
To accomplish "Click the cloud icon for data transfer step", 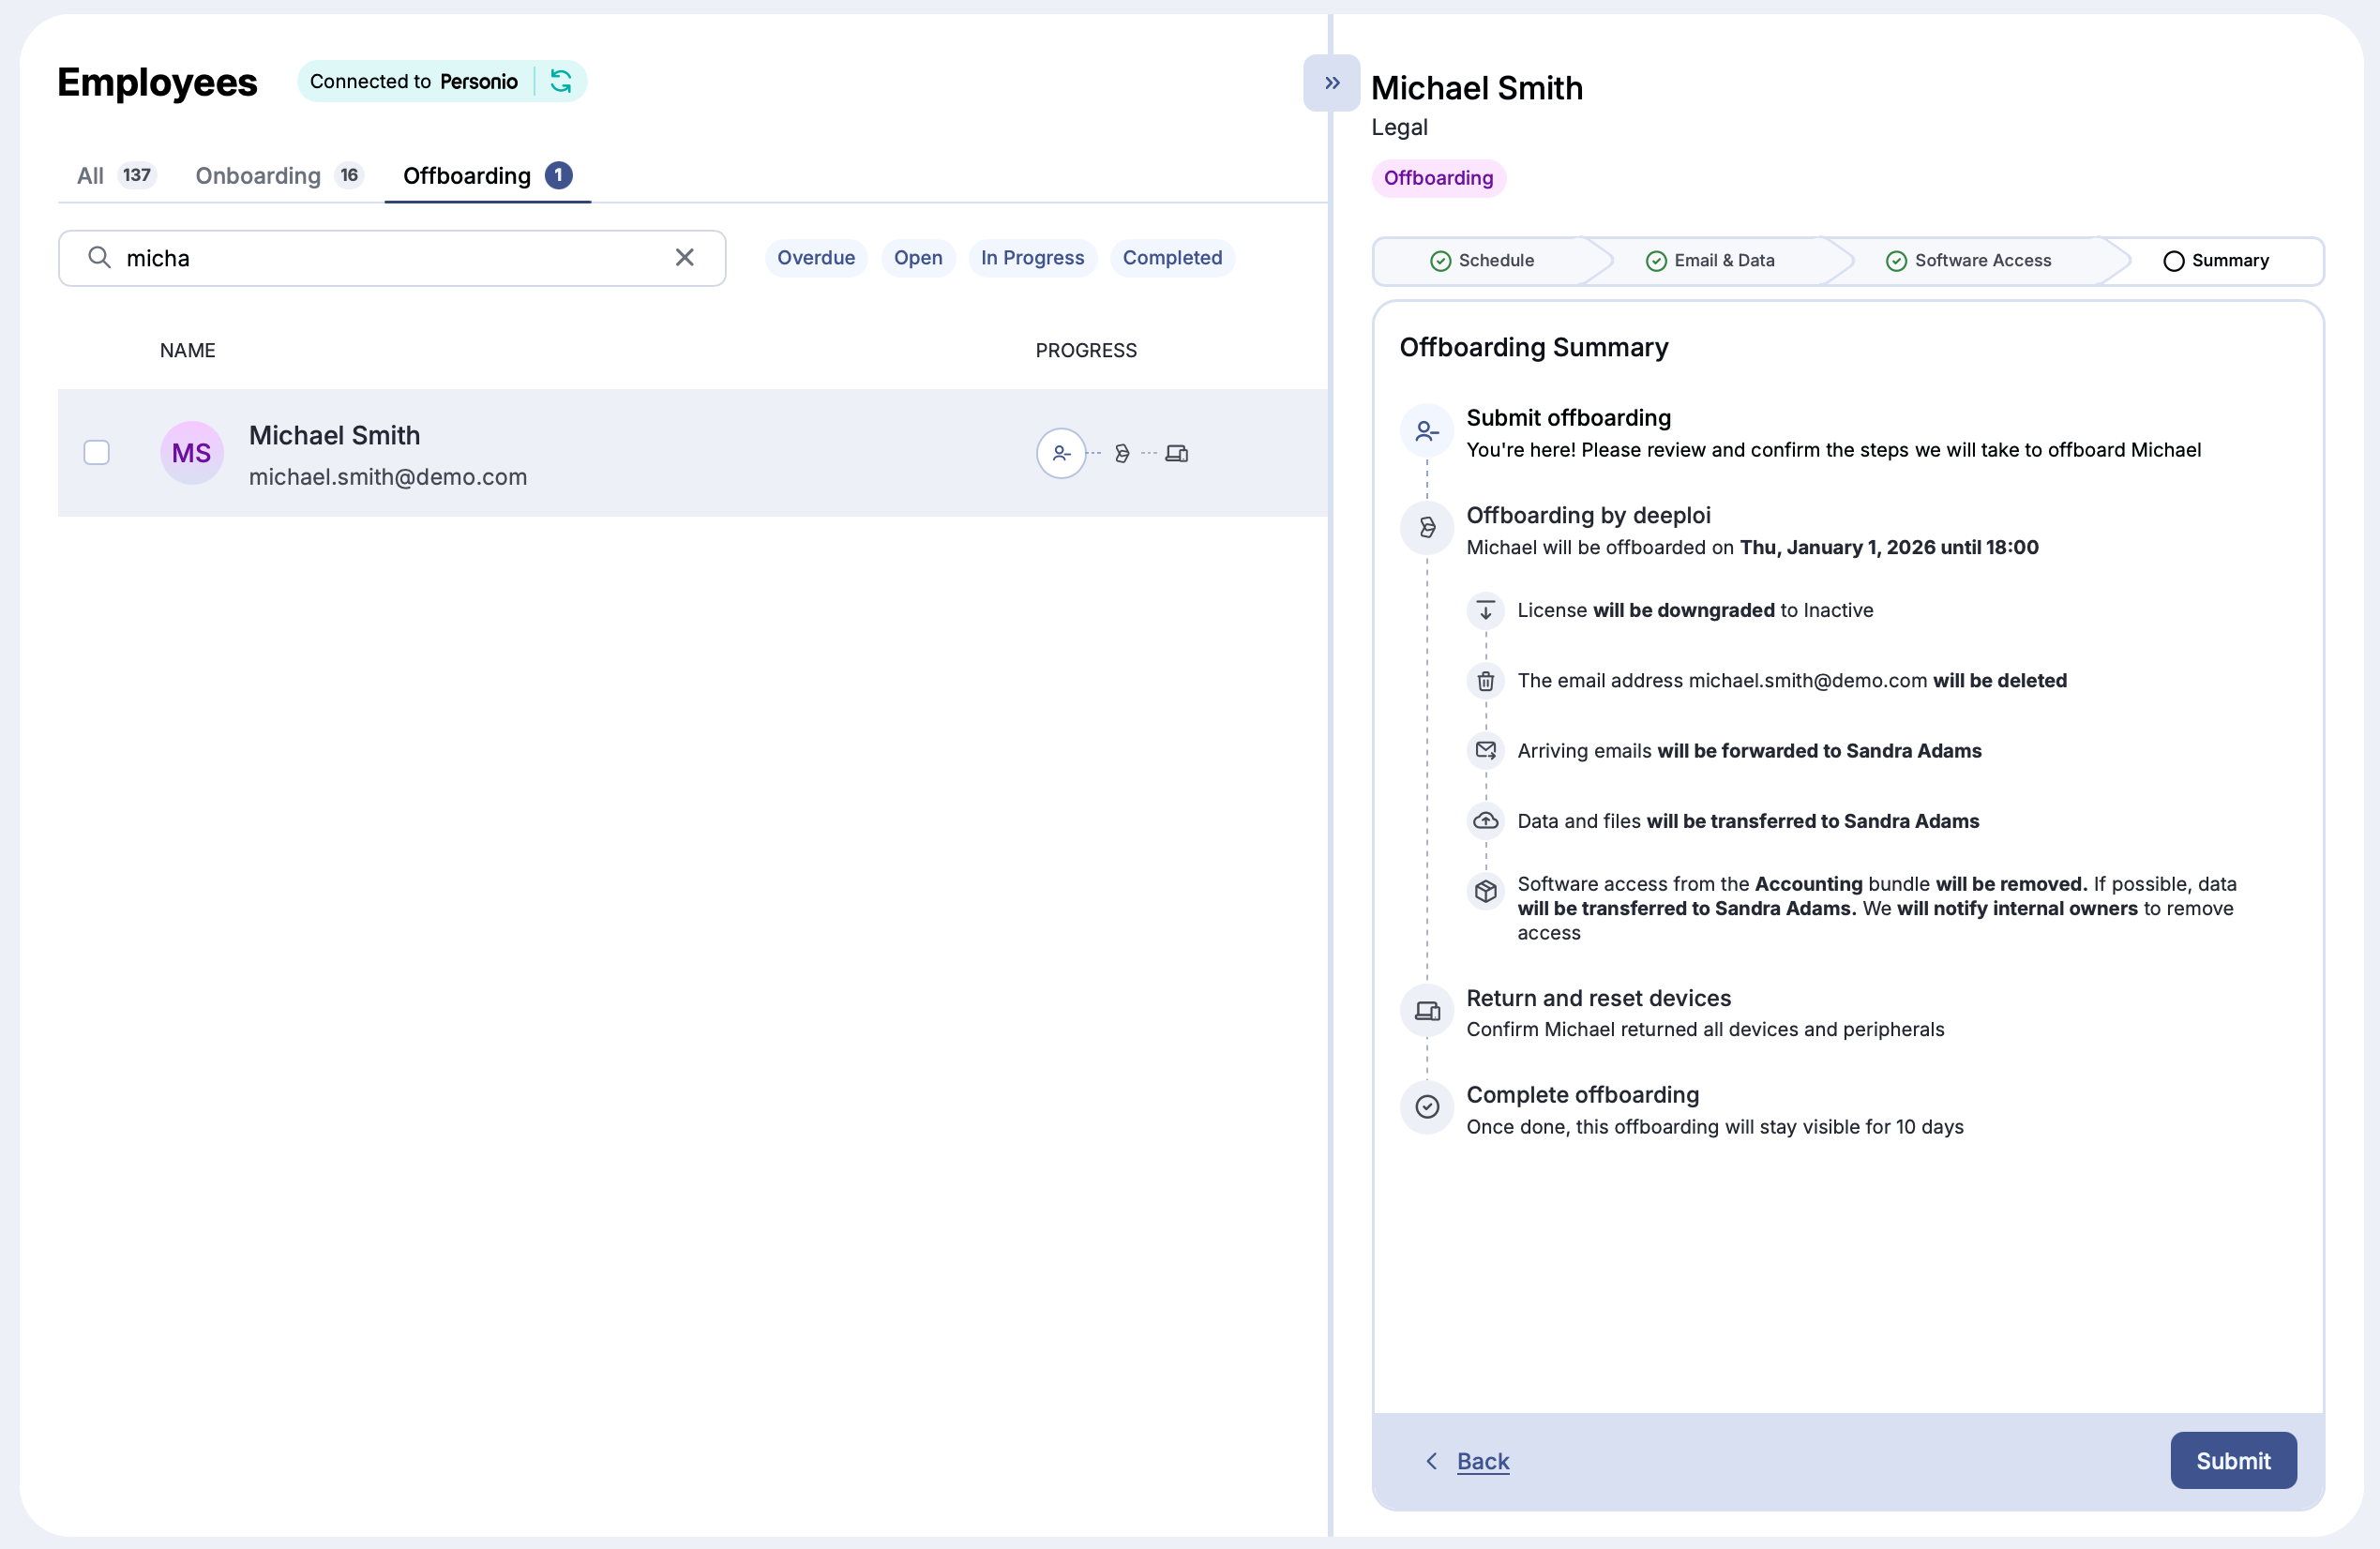I will (x=1485, y=820).
